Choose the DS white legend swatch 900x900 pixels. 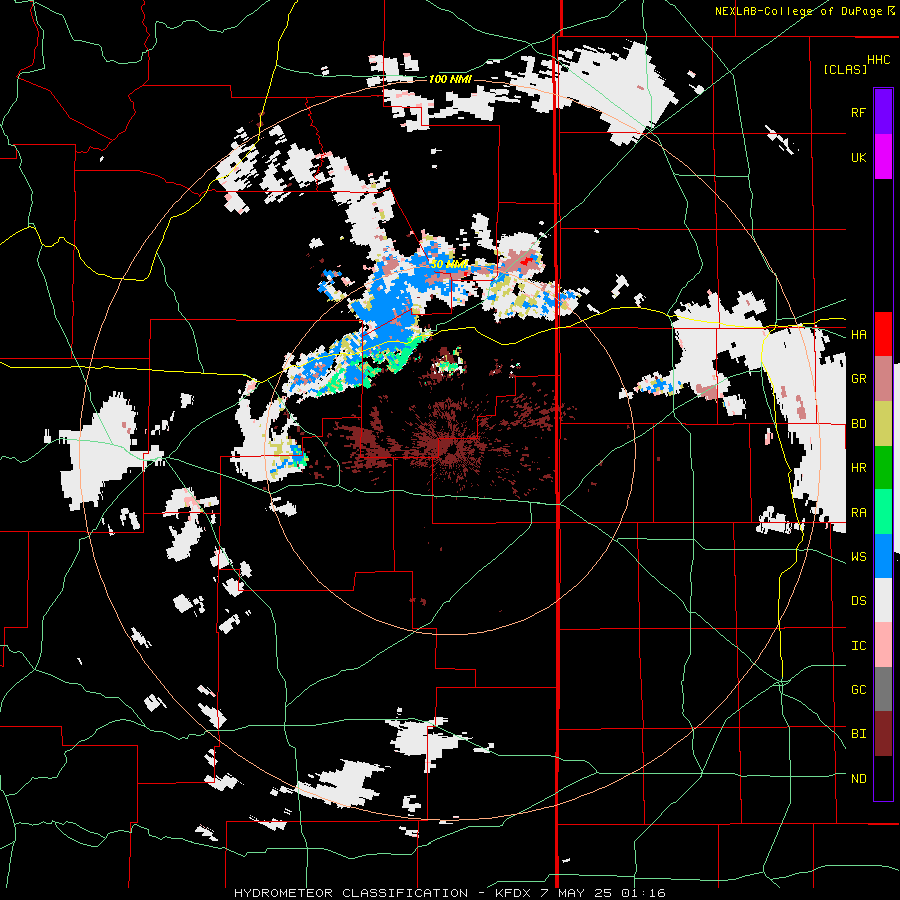883,600
